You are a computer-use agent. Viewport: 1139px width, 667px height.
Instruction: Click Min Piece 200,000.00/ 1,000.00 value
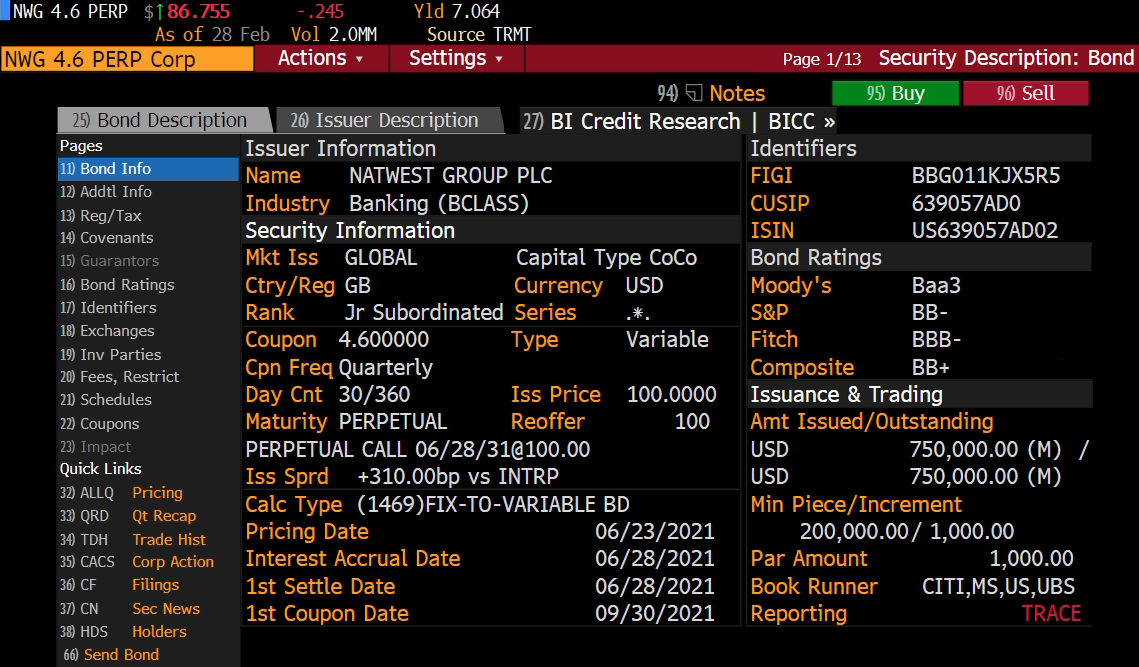tap(907, 532)
